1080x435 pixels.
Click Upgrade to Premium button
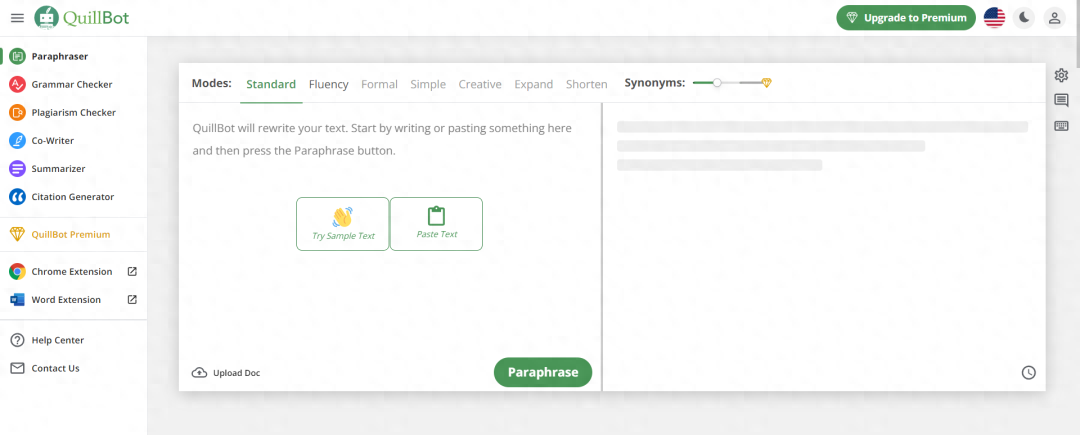pyautogui.click(x=905, y=18)
